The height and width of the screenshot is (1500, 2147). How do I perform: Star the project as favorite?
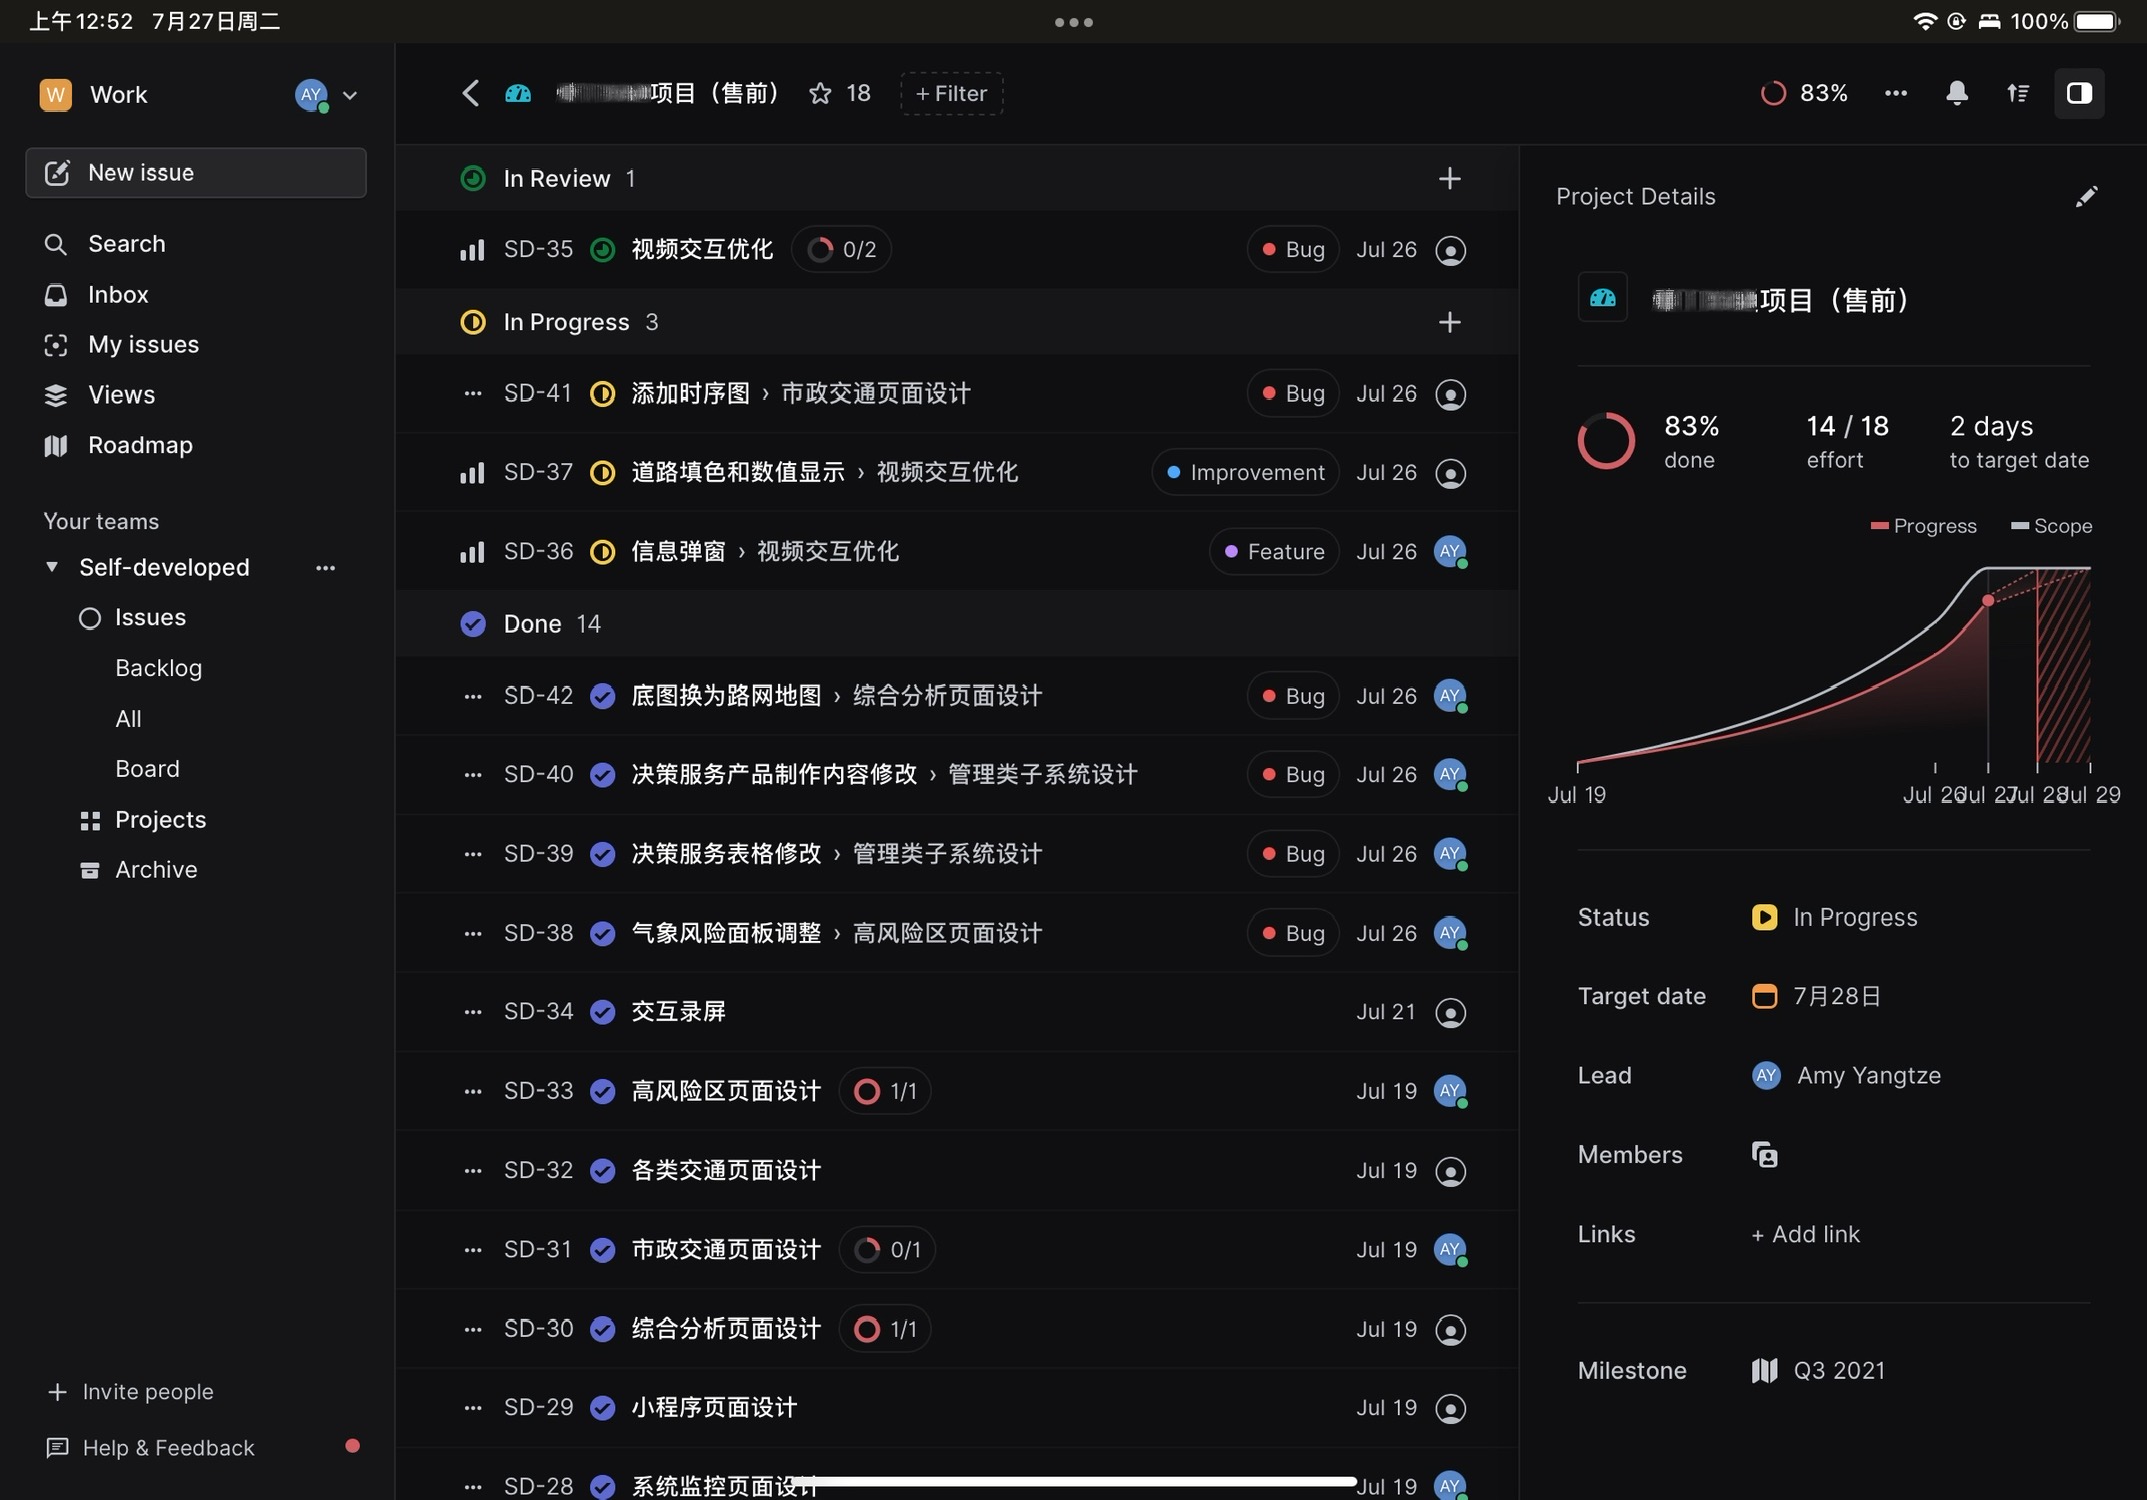point(820,93)
